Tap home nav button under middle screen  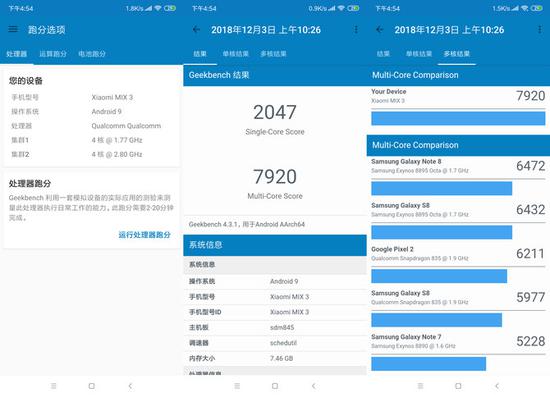point(275,386)
